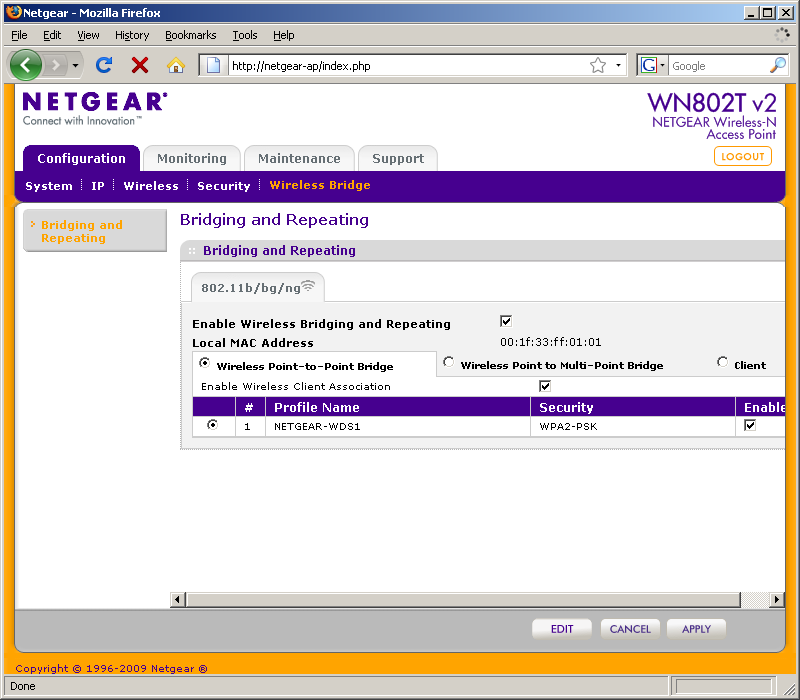Toggle Enable Wireless Client Association checkbox

[545, 386]
